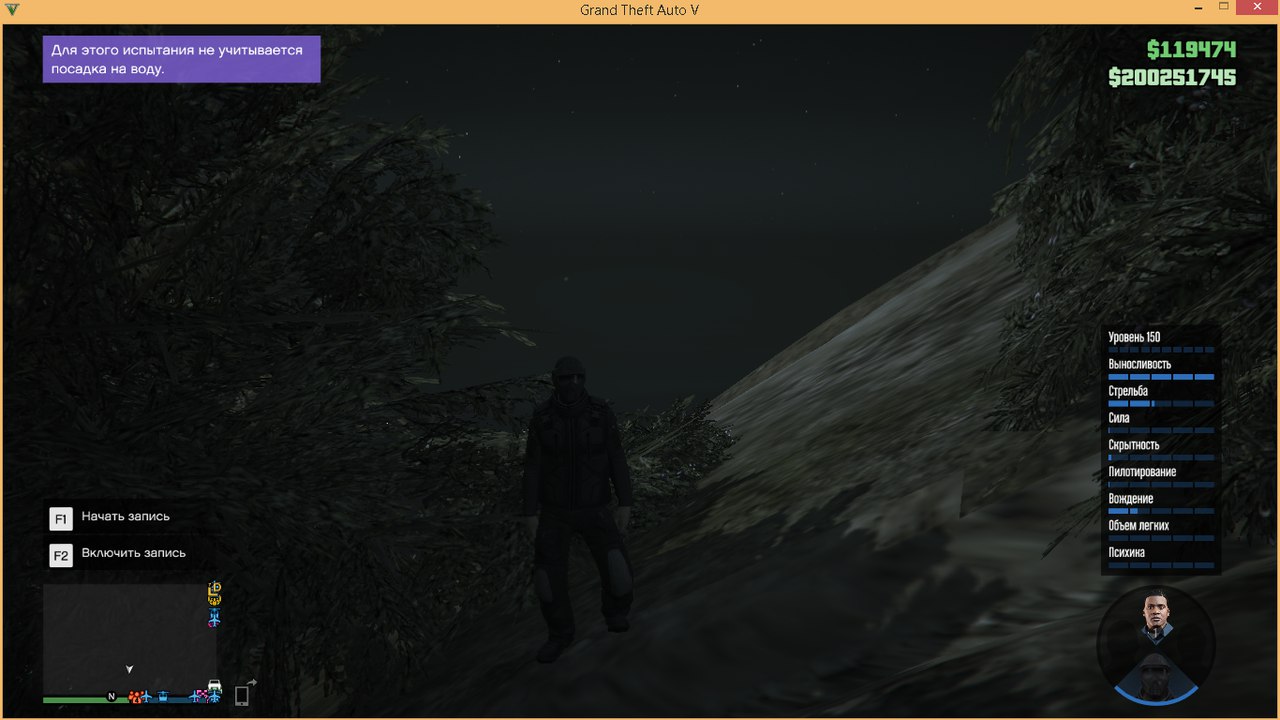The height and width of the screenshot is (720, 1280).
Task: Click the yellow blip at minimap top-right
Action: [214, 594]
